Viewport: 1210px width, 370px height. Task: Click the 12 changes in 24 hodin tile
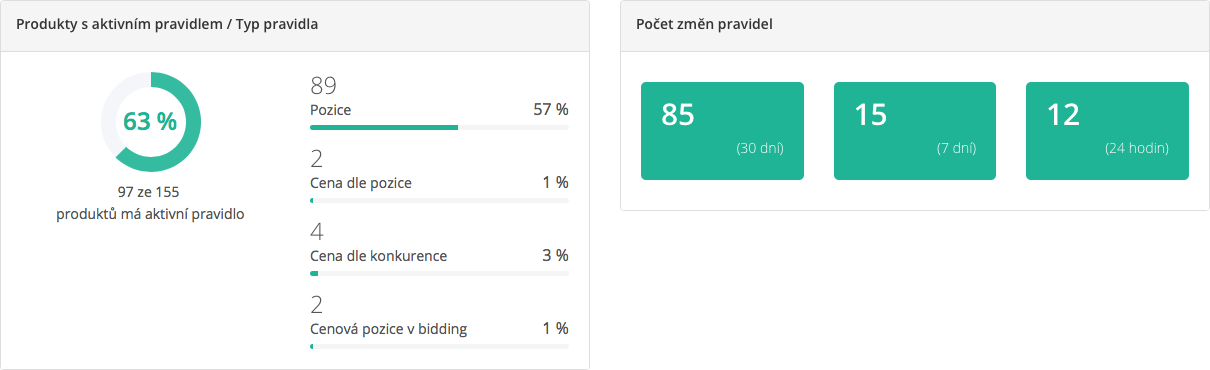pos(1108,131)
